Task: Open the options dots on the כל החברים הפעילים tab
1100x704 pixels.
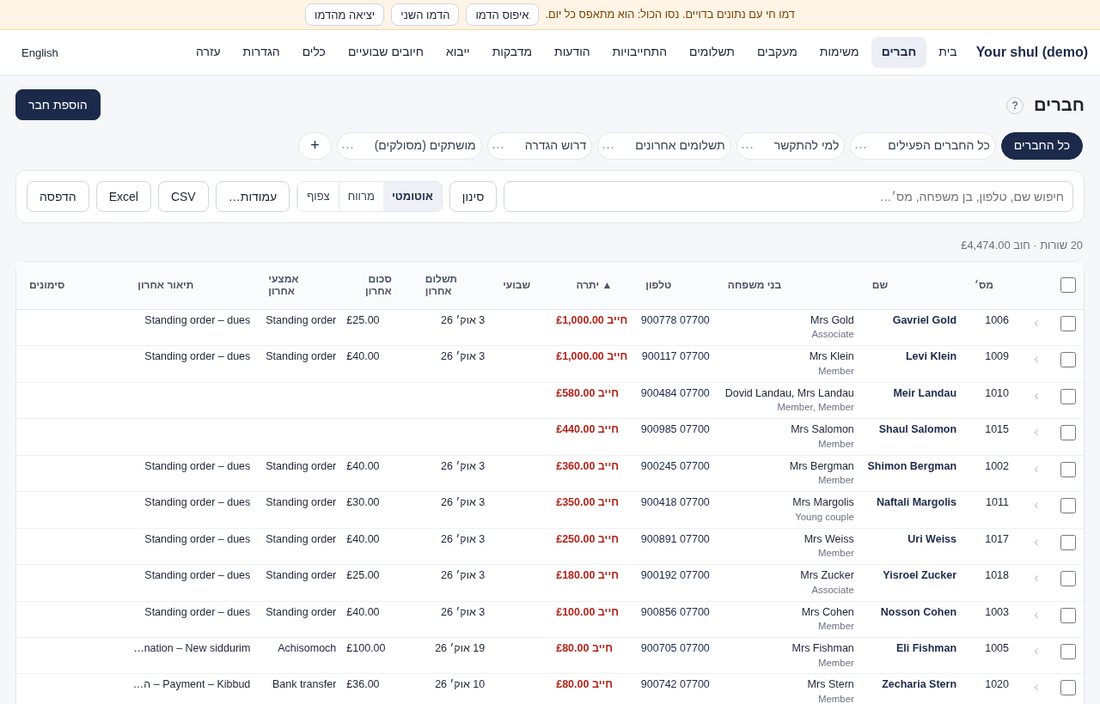Action: 861,146
